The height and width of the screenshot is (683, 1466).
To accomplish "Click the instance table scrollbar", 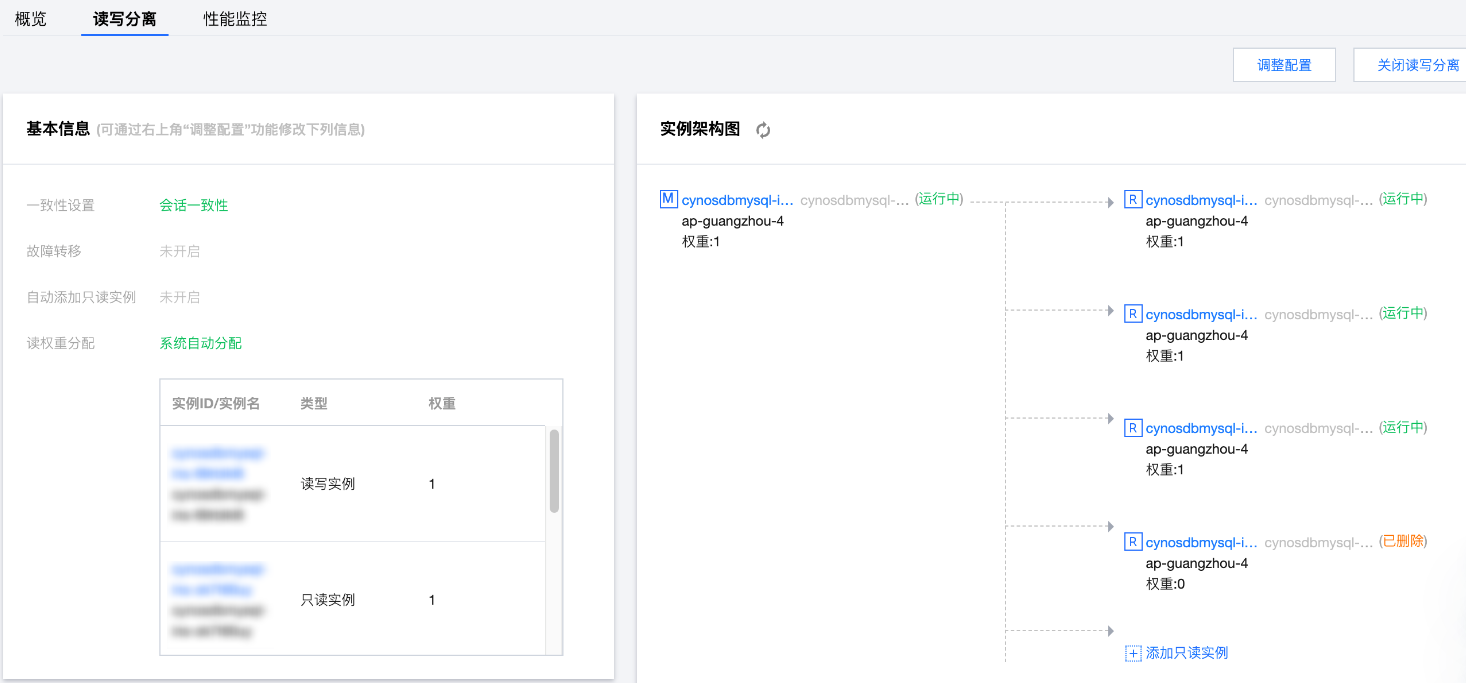I will pos(554,471).
